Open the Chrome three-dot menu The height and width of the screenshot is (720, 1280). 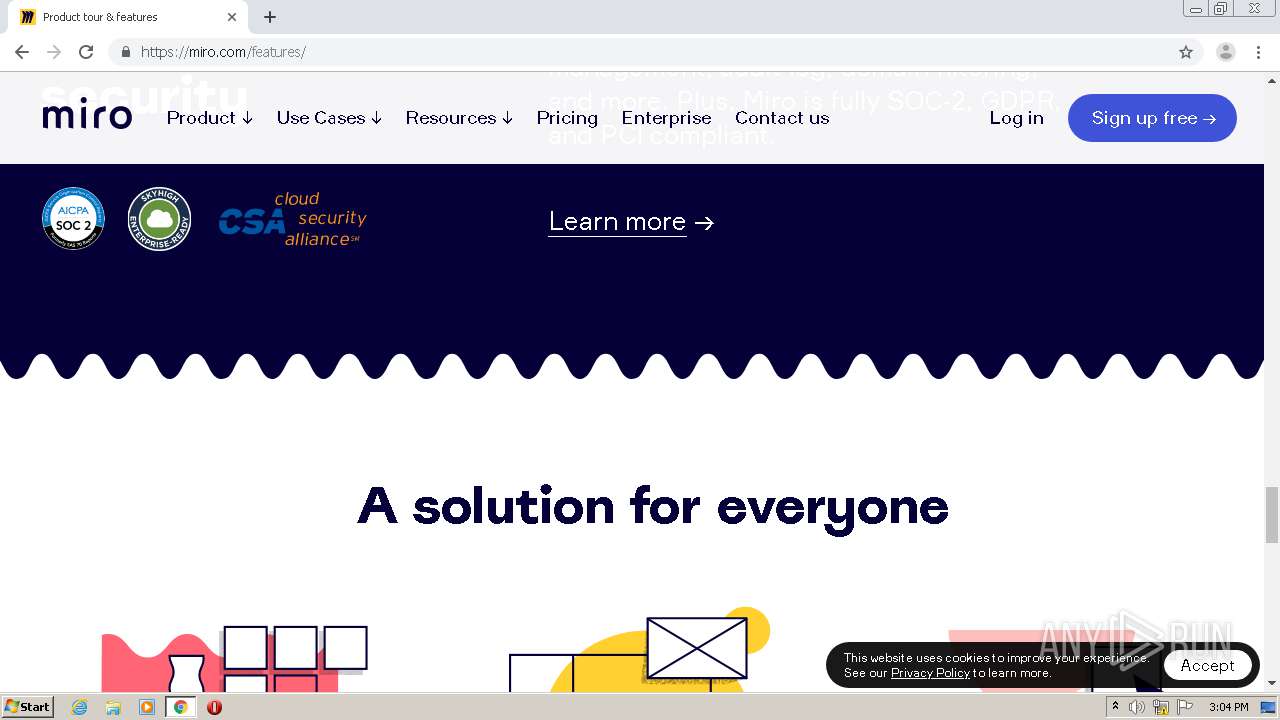[1259, 52]
